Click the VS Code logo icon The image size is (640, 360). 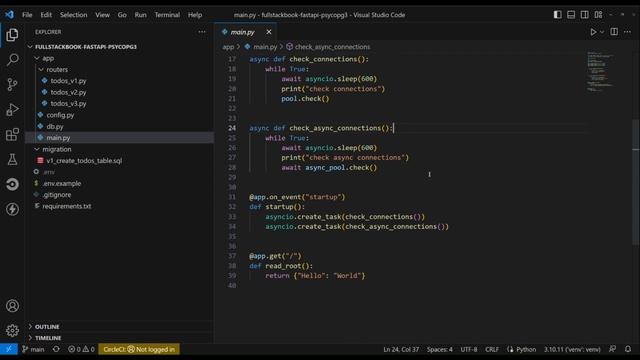pyautogui.click(x=9, y=15)
